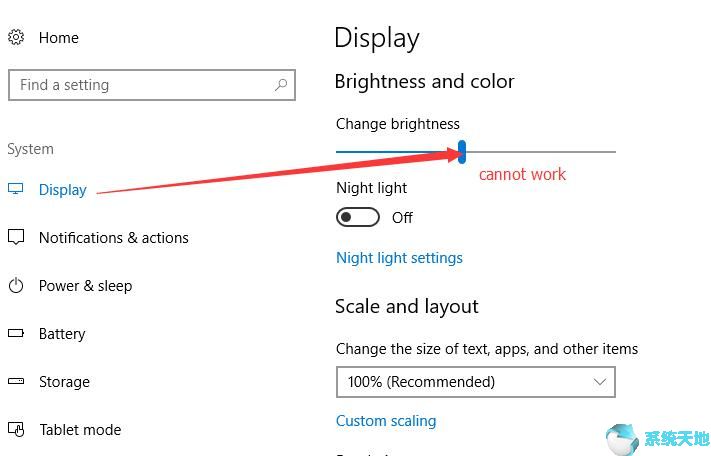This screenshot has height=456, width=711.
Task: Open Notifications & actions settings
Action: (x=113, y=238)
